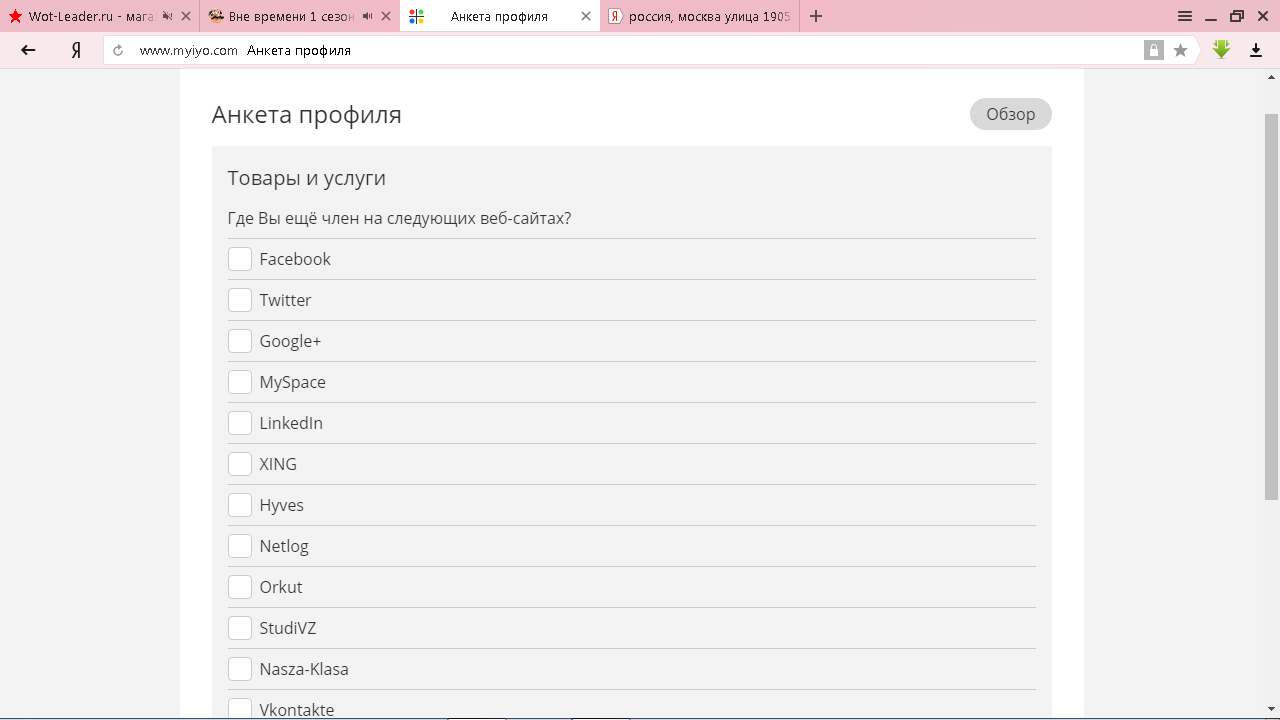Click the vertical page scrollbar thumb
Viewport: 1280px width, 720px height.
point(1272,307)
